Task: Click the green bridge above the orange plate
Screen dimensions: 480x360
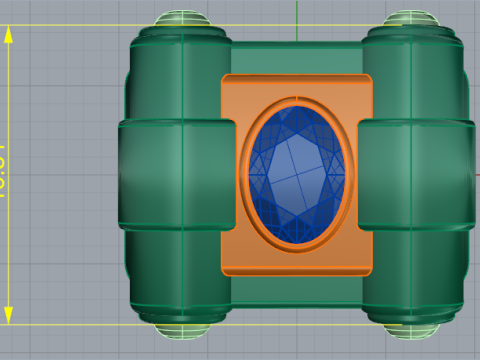Action: tap(297, 58)
